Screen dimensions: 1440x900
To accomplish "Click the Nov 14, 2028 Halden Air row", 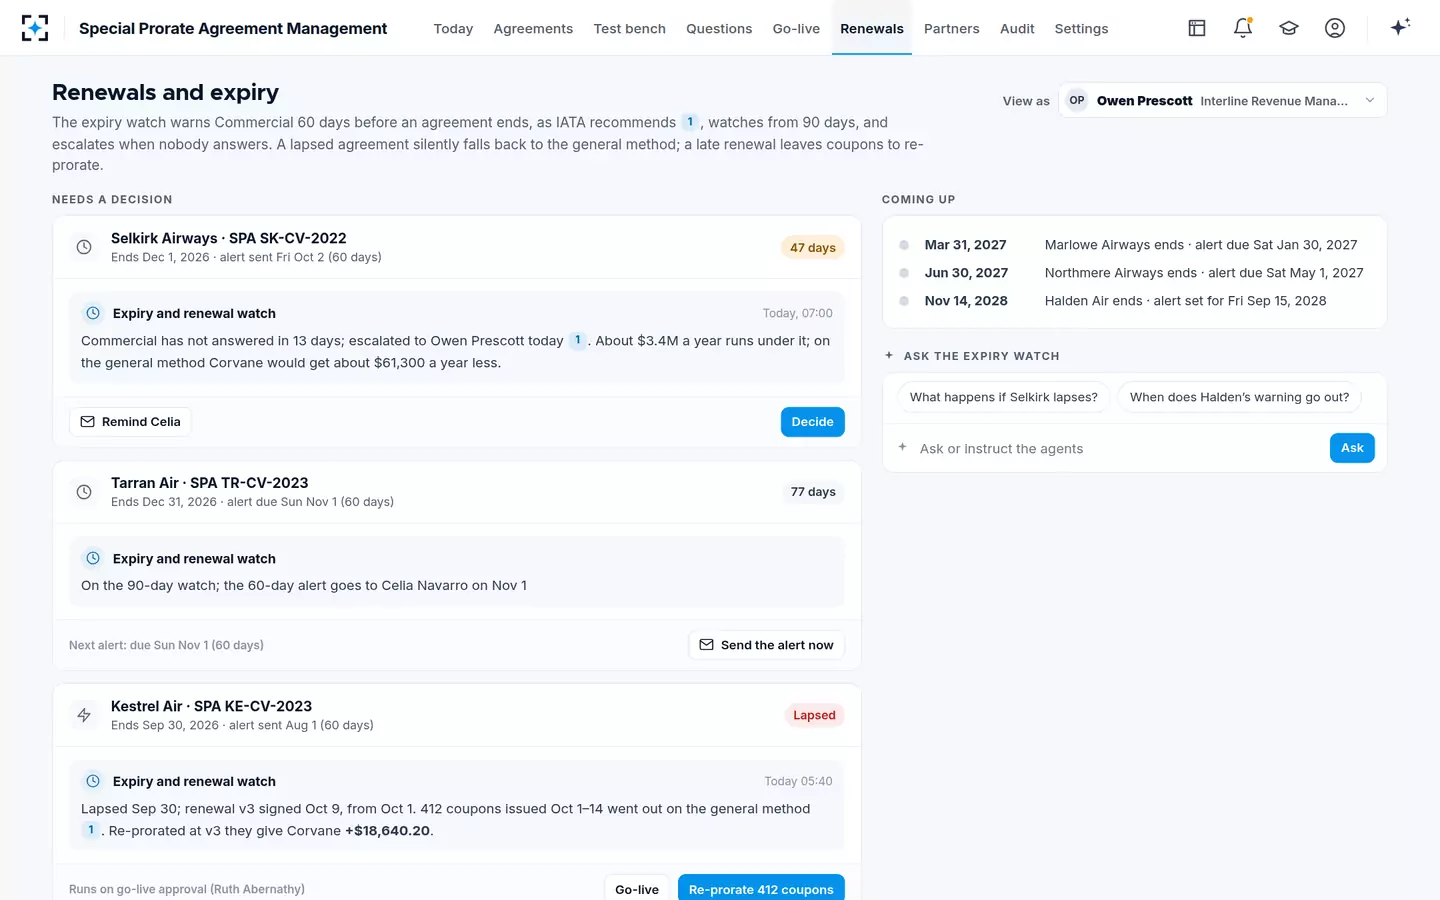I will 1134,301.
